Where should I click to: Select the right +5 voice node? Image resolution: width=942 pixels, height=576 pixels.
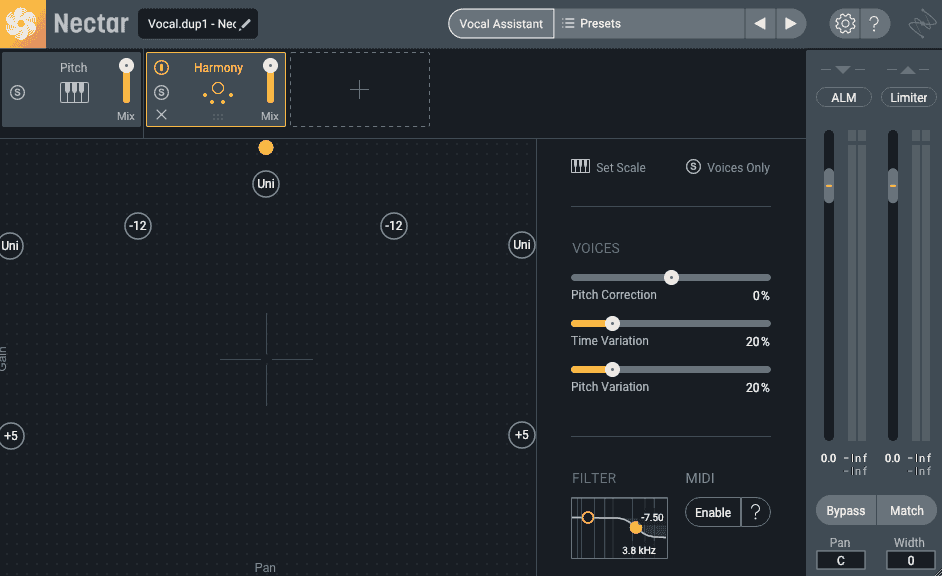(521, 435)
